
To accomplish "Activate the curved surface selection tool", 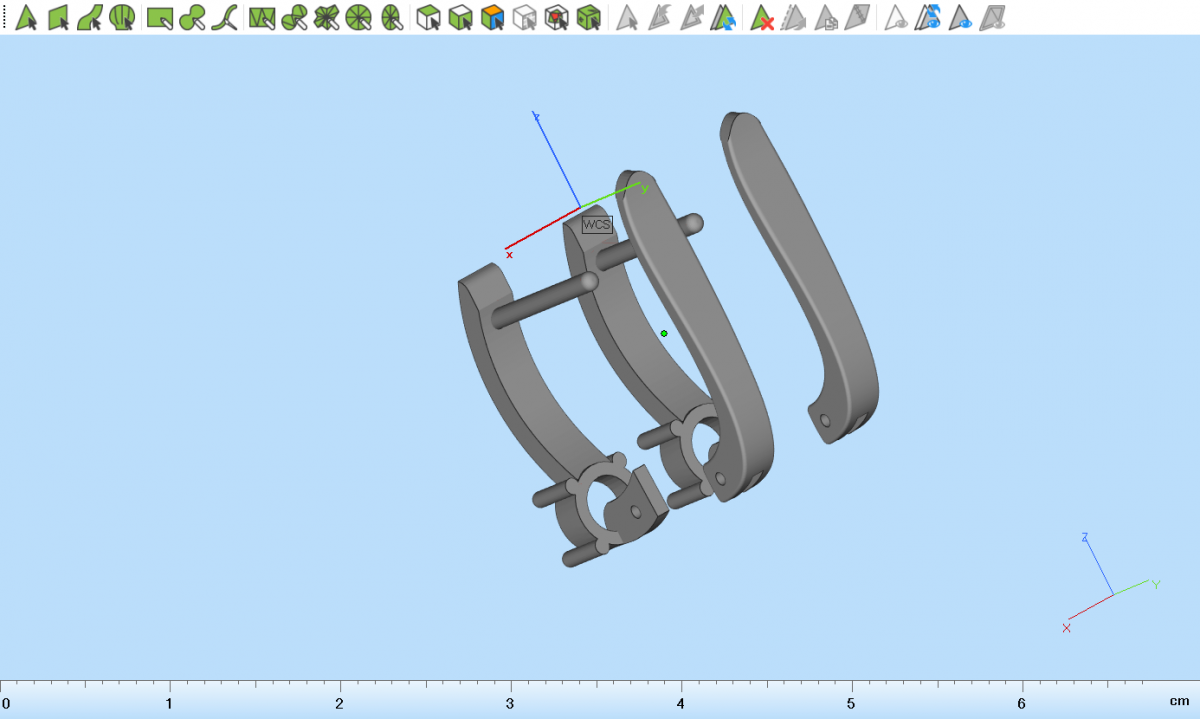I will point(90,17).
